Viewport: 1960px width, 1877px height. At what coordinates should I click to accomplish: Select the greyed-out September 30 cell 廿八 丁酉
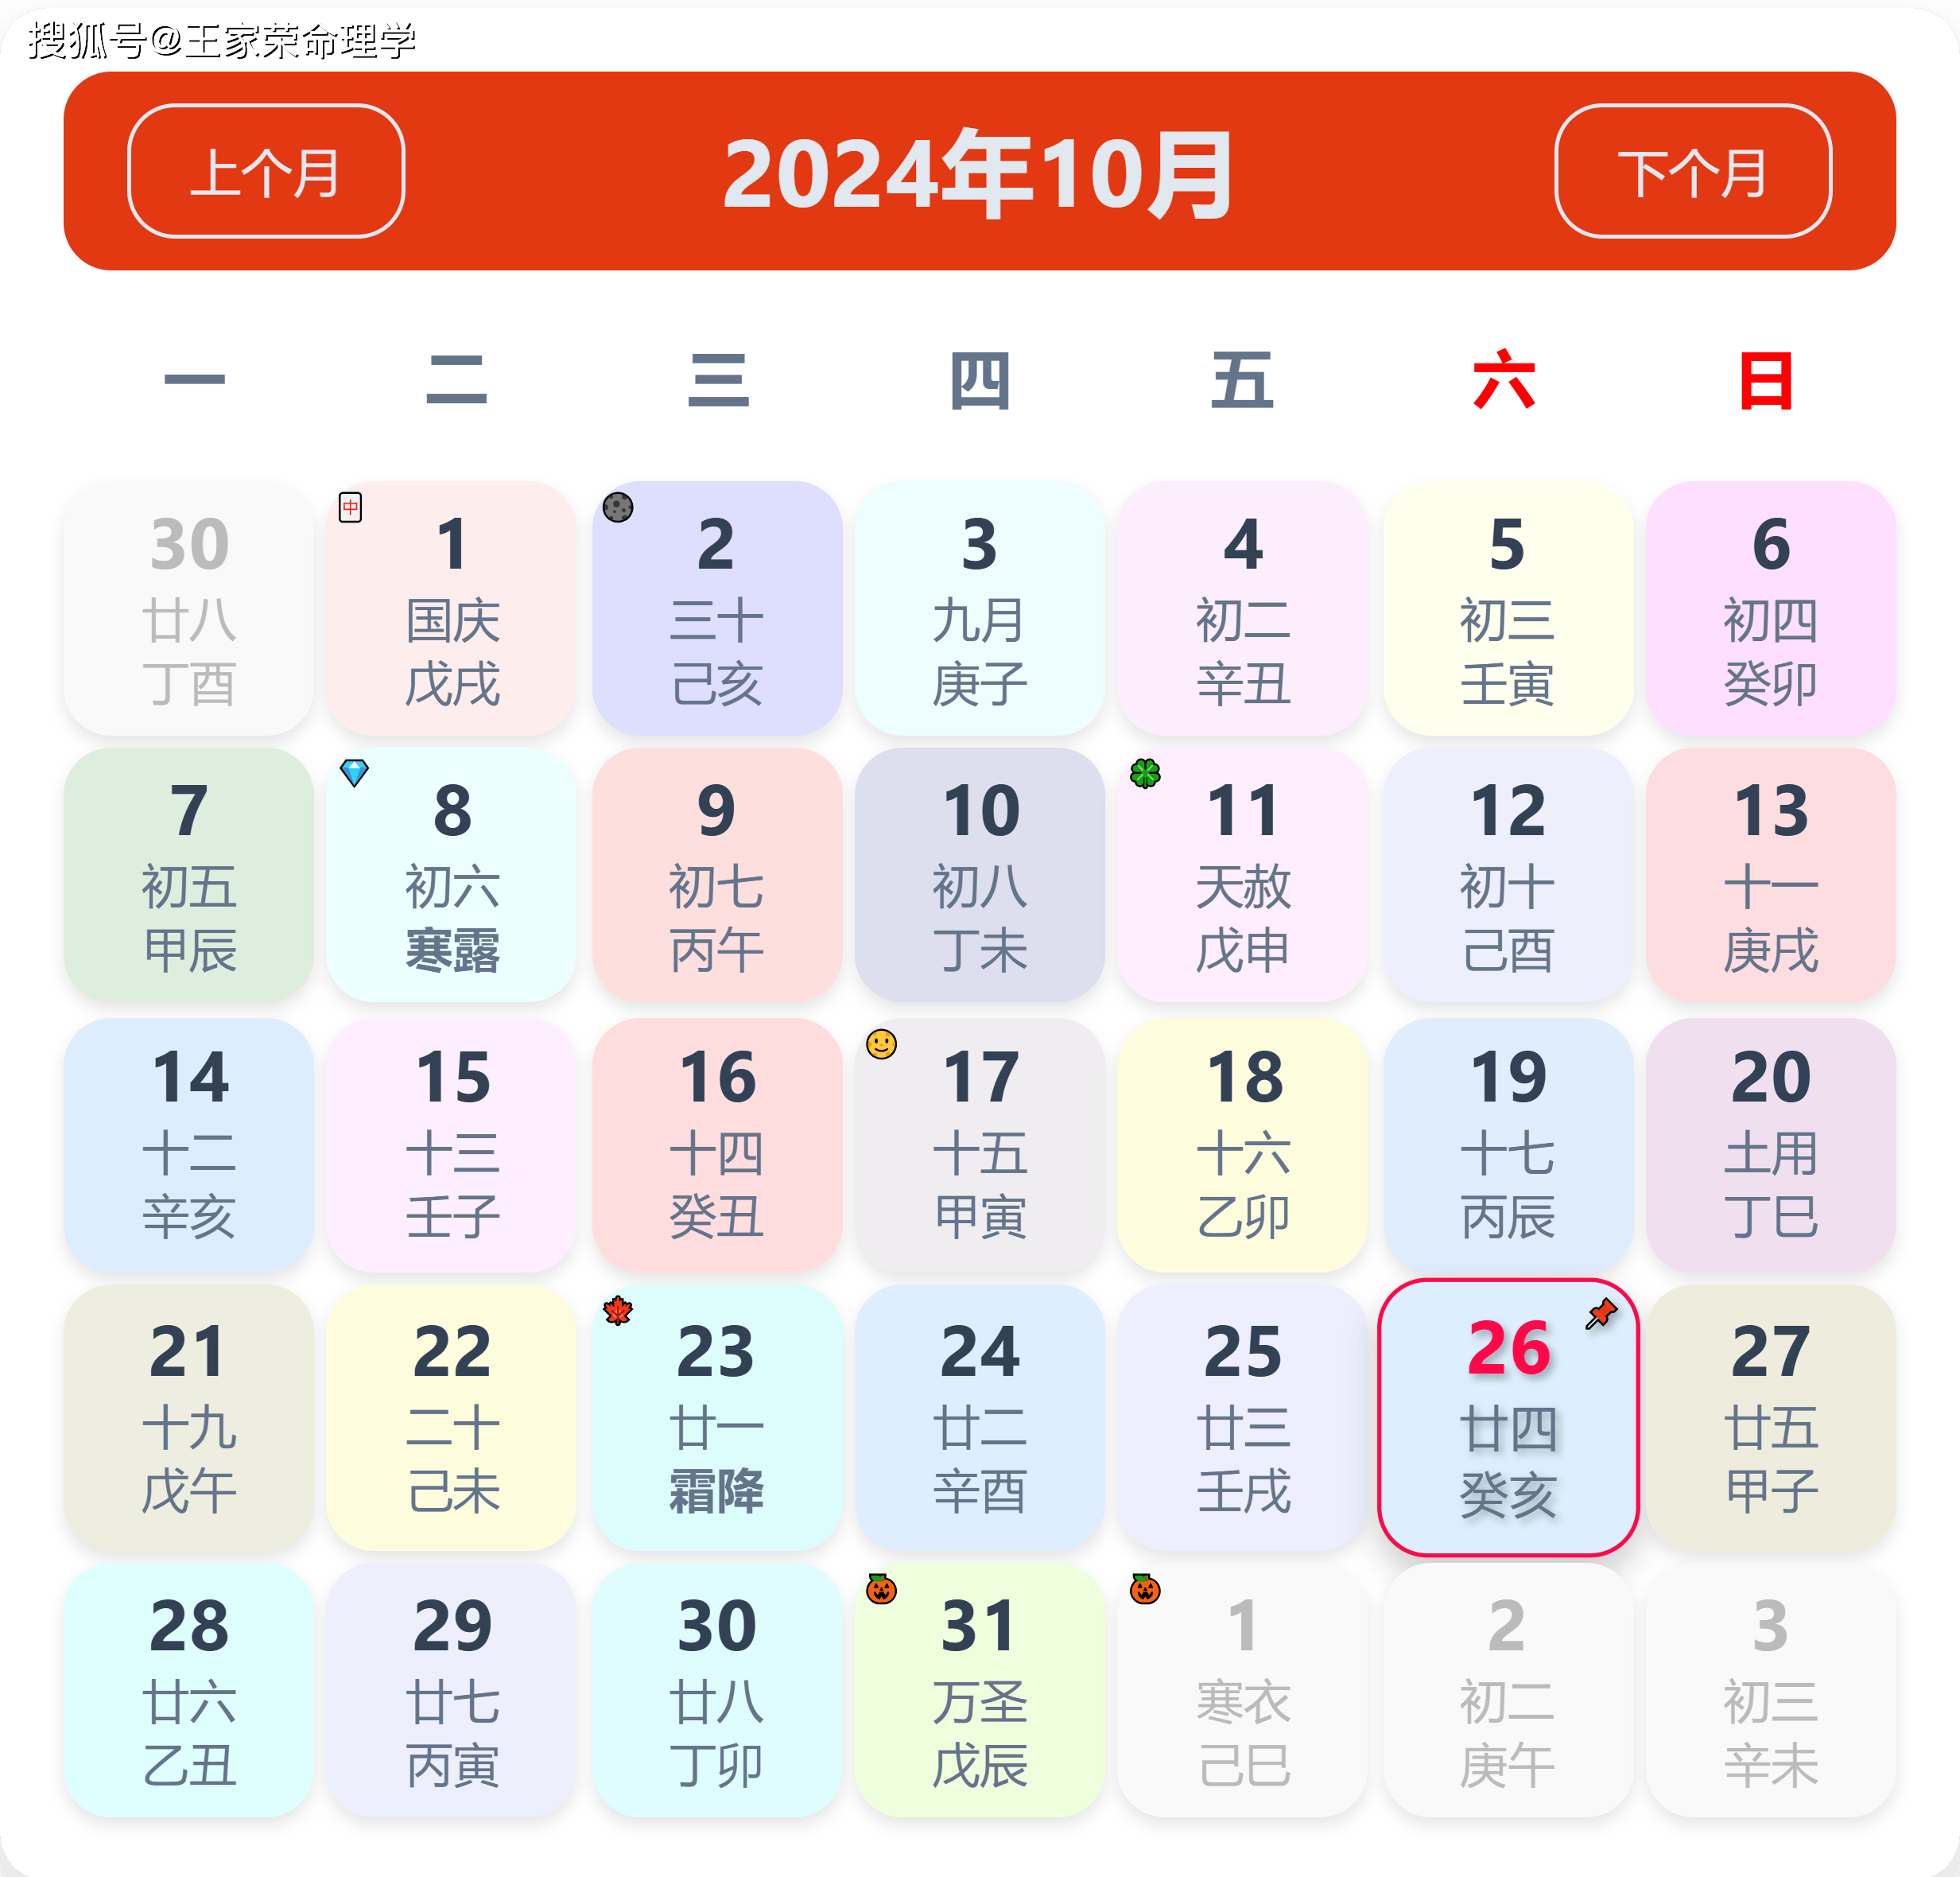189,609
